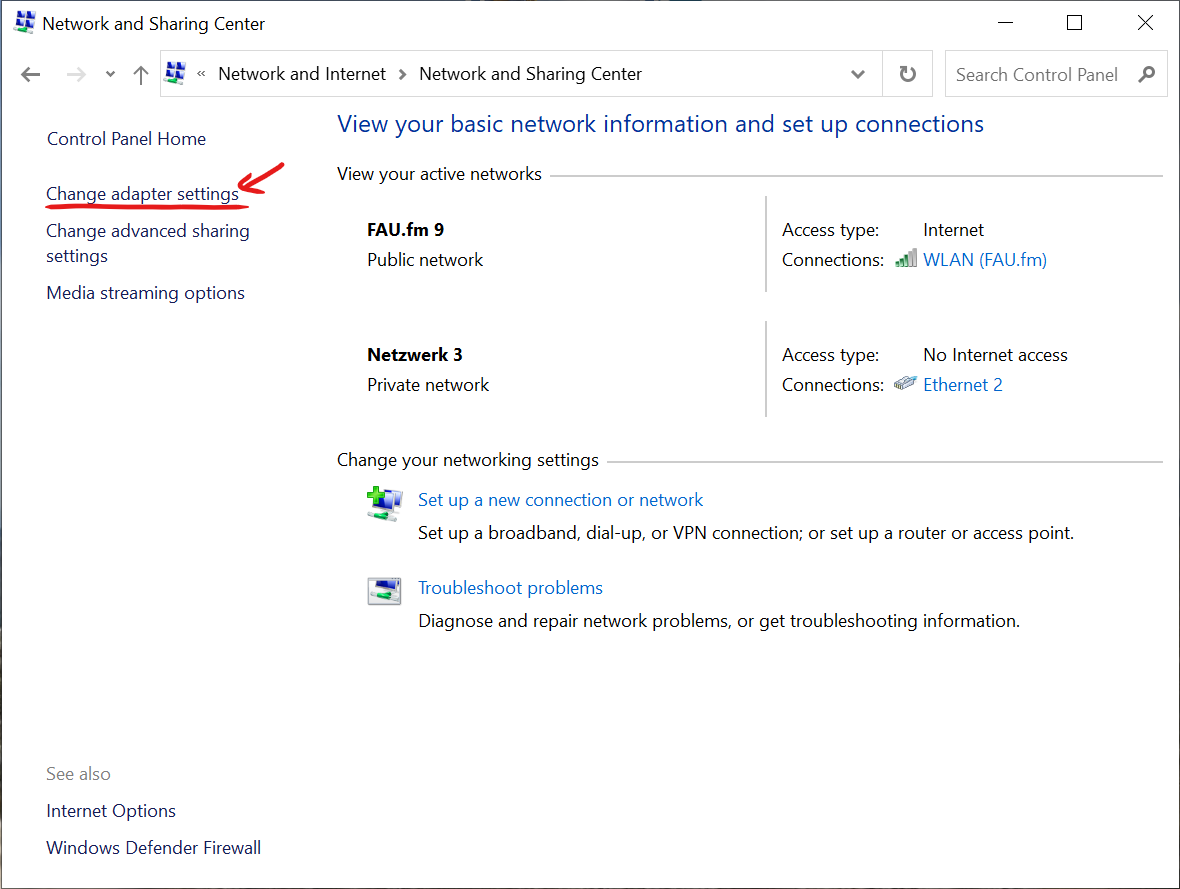Click the Back navigation arrow
The width and height of the screenshot is (1180, 889).
tap(31, 74)
